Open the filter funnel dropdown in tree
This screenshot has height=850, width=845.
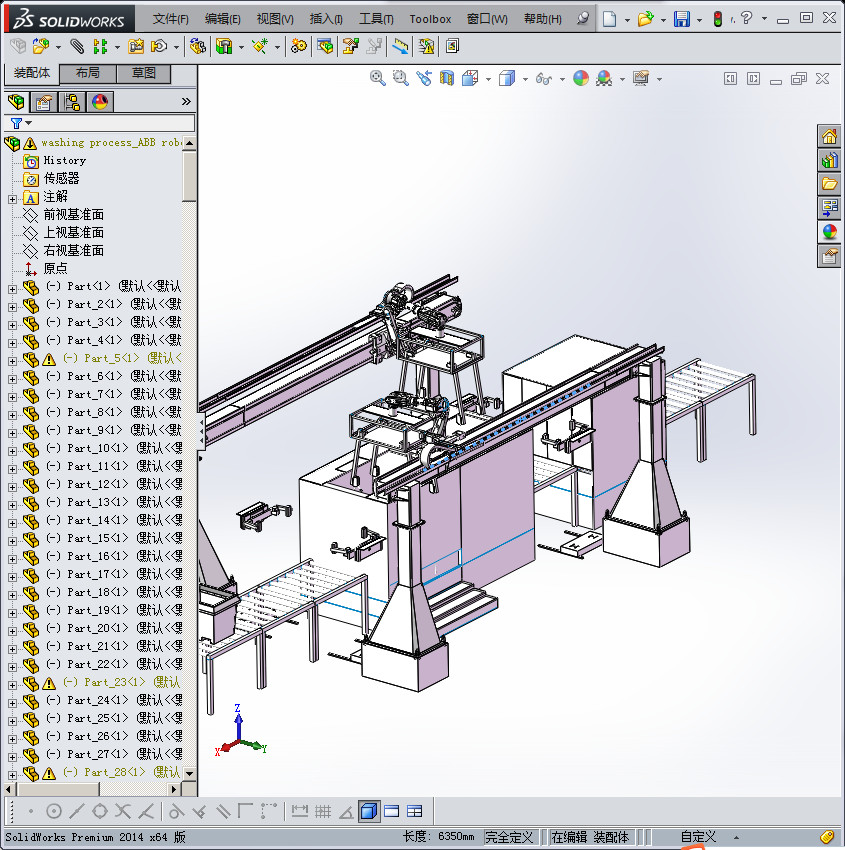[20, 123]
